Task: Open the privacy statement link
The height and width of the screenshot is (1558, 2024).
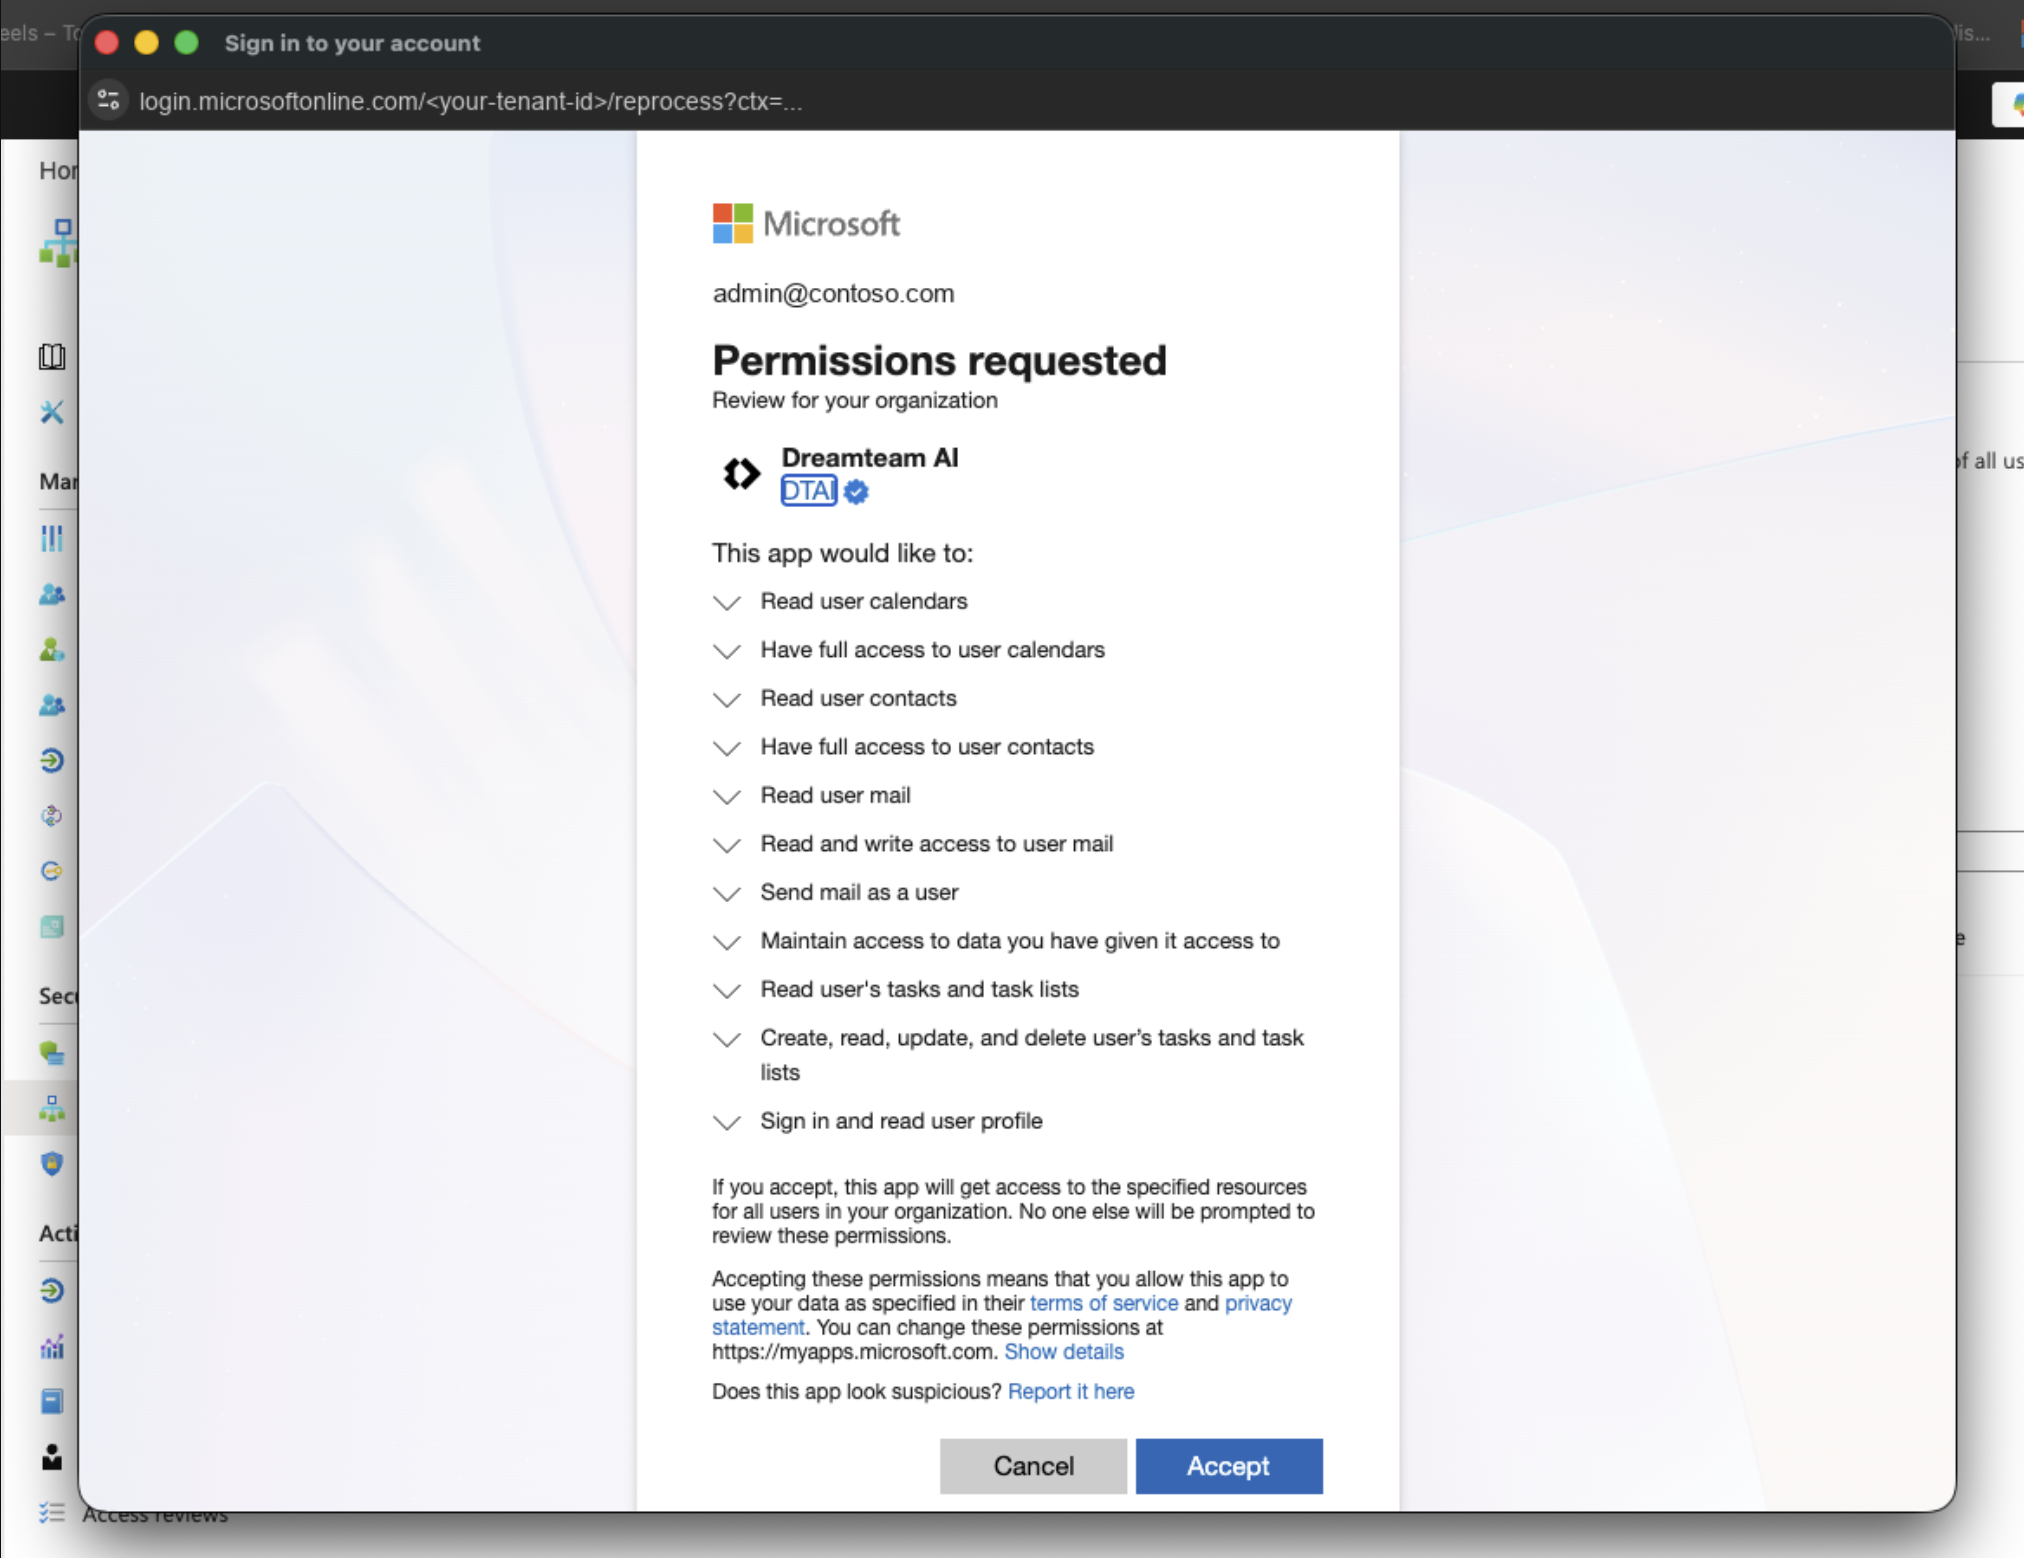Action: [x=1258, y=1303]
